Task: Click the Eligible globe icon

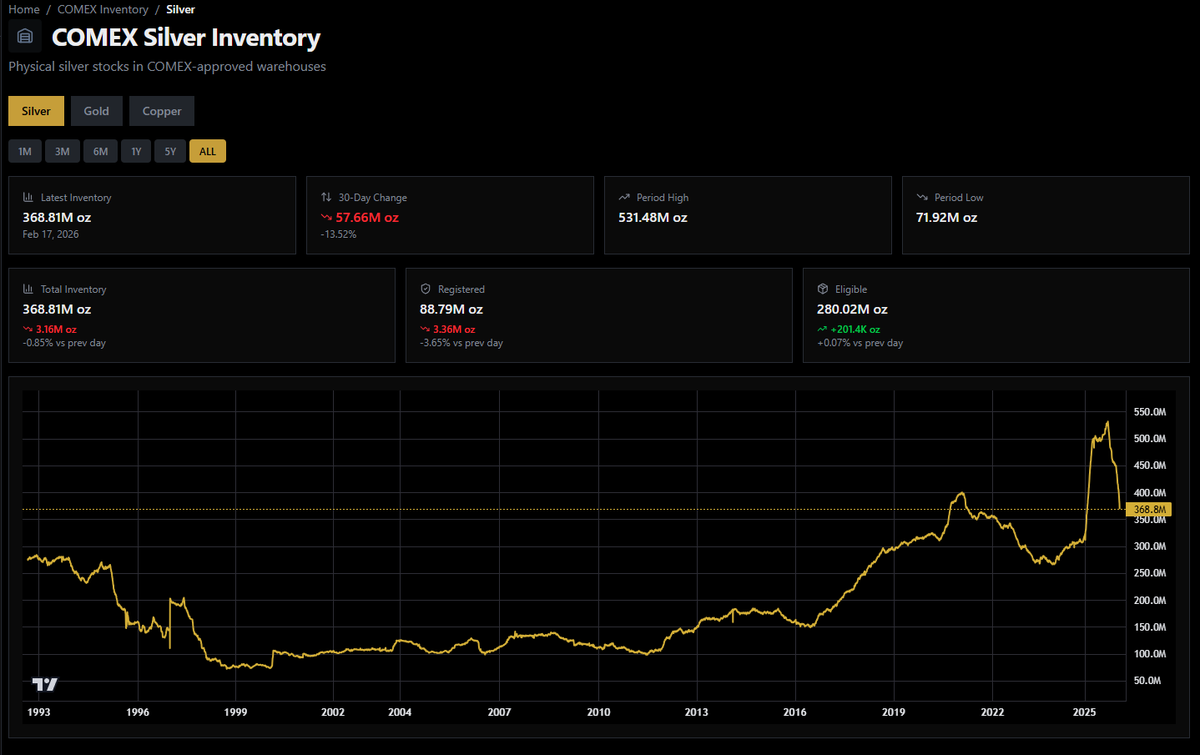Action: [820, 289]
